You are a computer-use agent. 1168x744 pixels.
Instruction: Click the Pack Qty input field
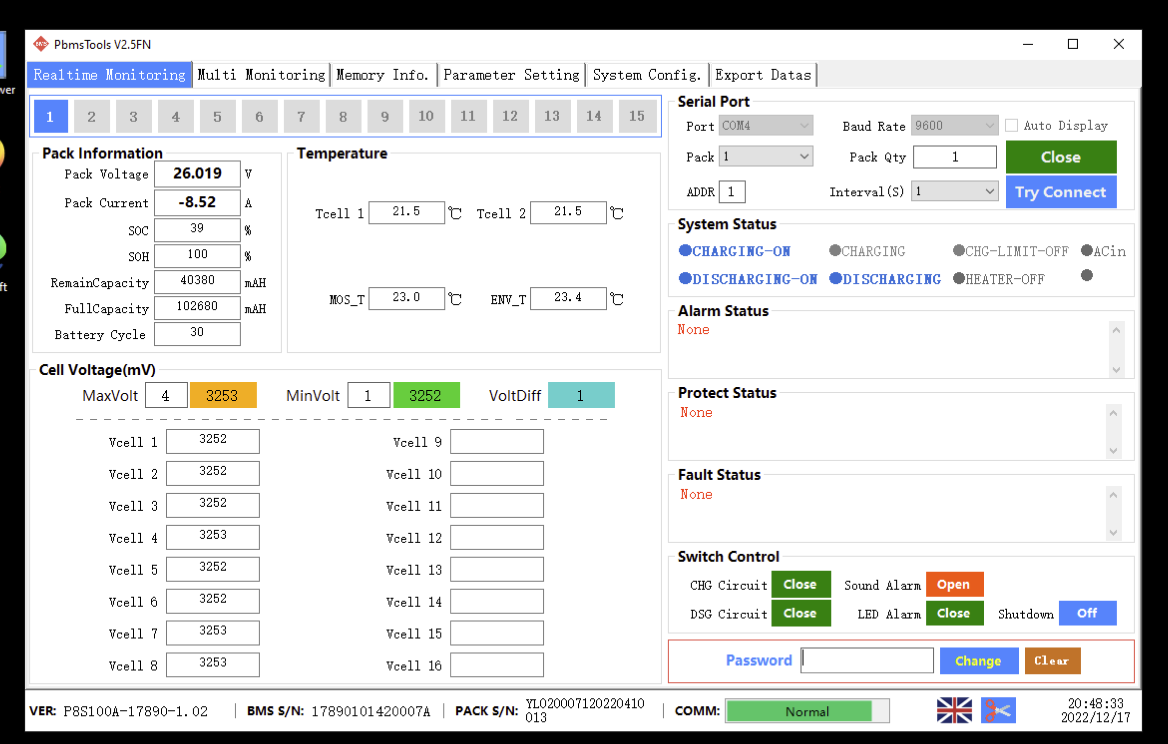(x=955, y=157)
